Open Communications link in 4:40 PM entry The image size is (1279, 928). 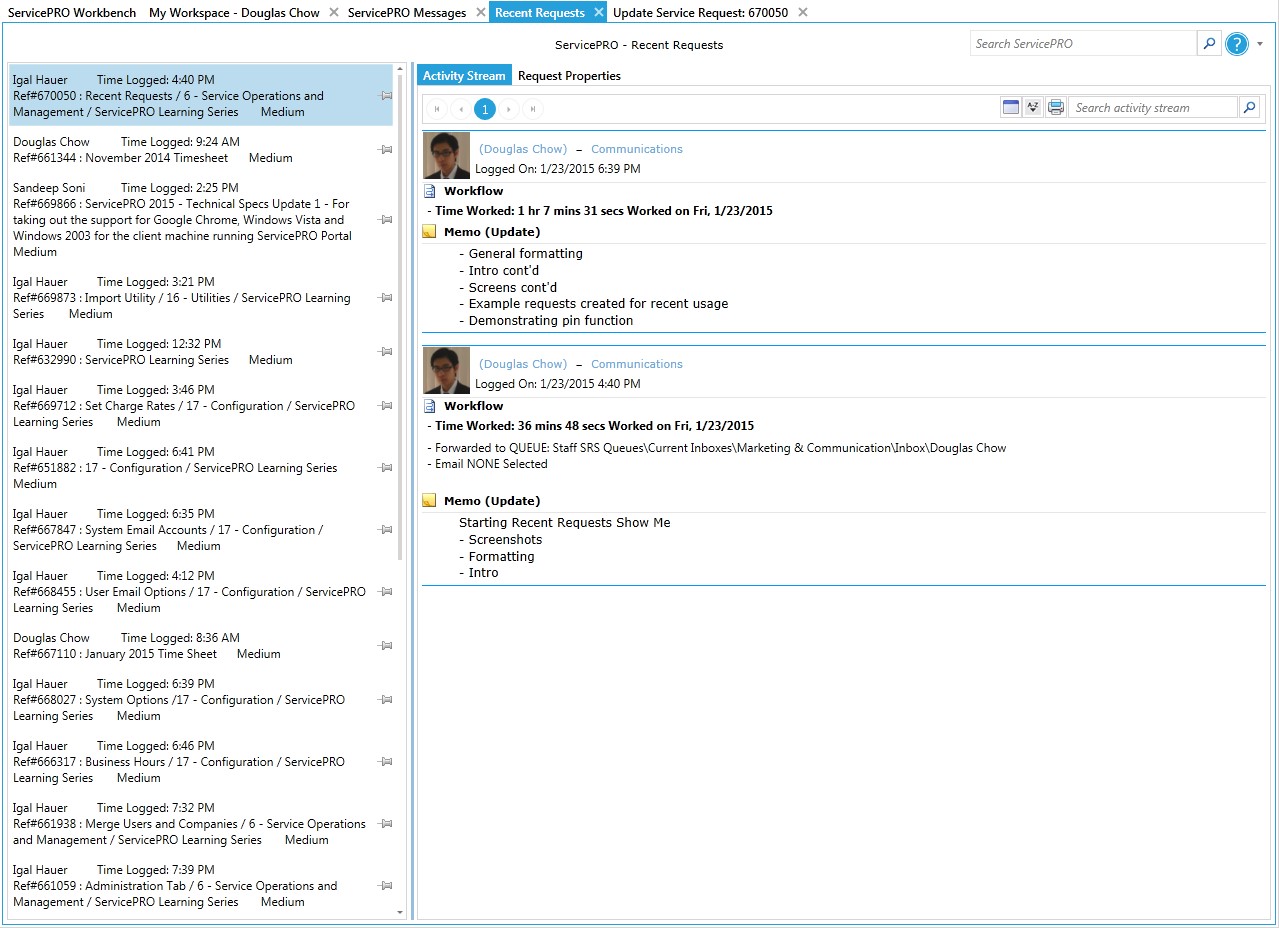click(x=637, y=364)
